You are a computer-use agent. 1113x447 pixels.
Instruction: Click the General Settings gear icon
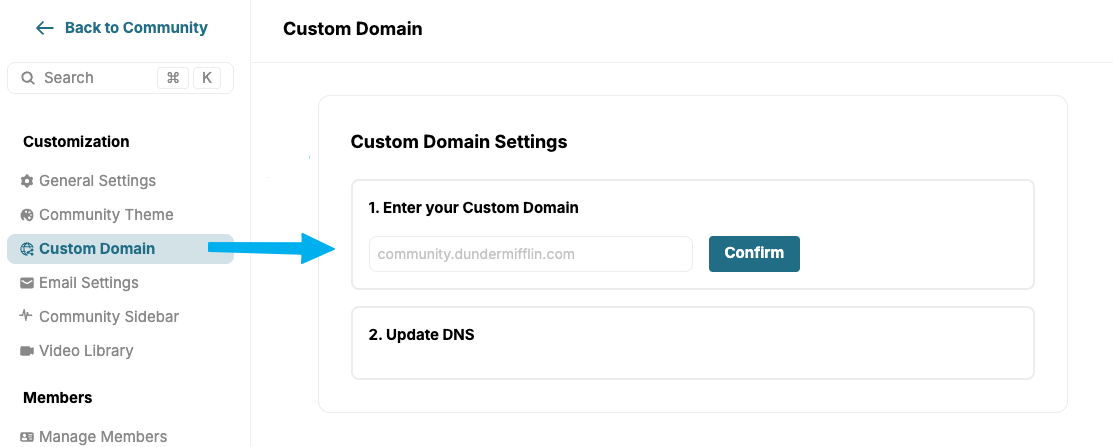click(27, 181)
